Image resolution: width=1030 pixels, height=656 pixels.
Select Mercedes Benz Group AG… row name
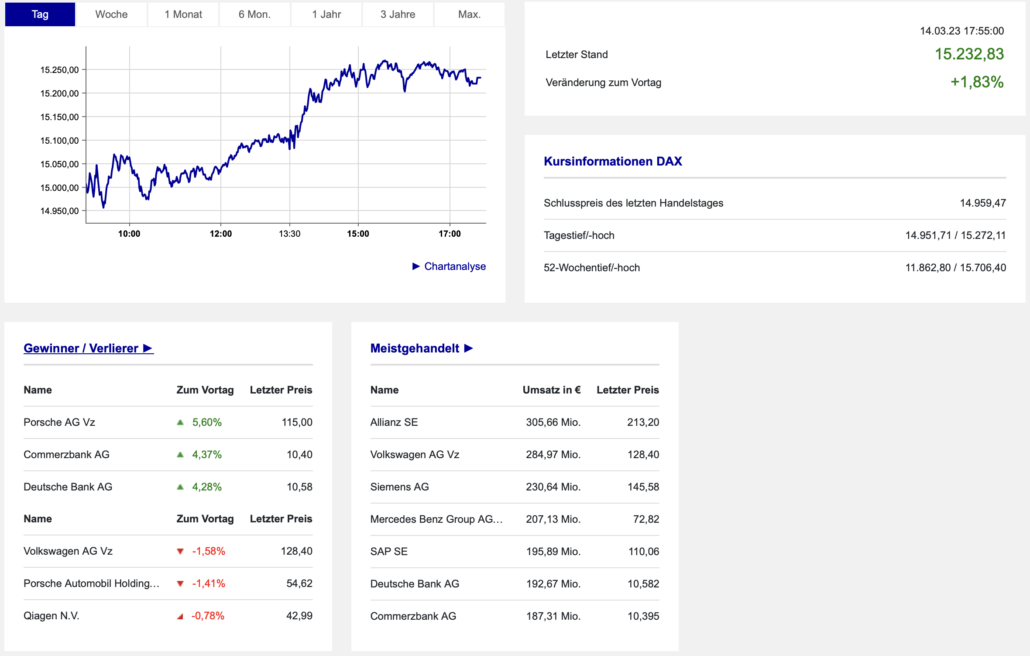[436, 519]
